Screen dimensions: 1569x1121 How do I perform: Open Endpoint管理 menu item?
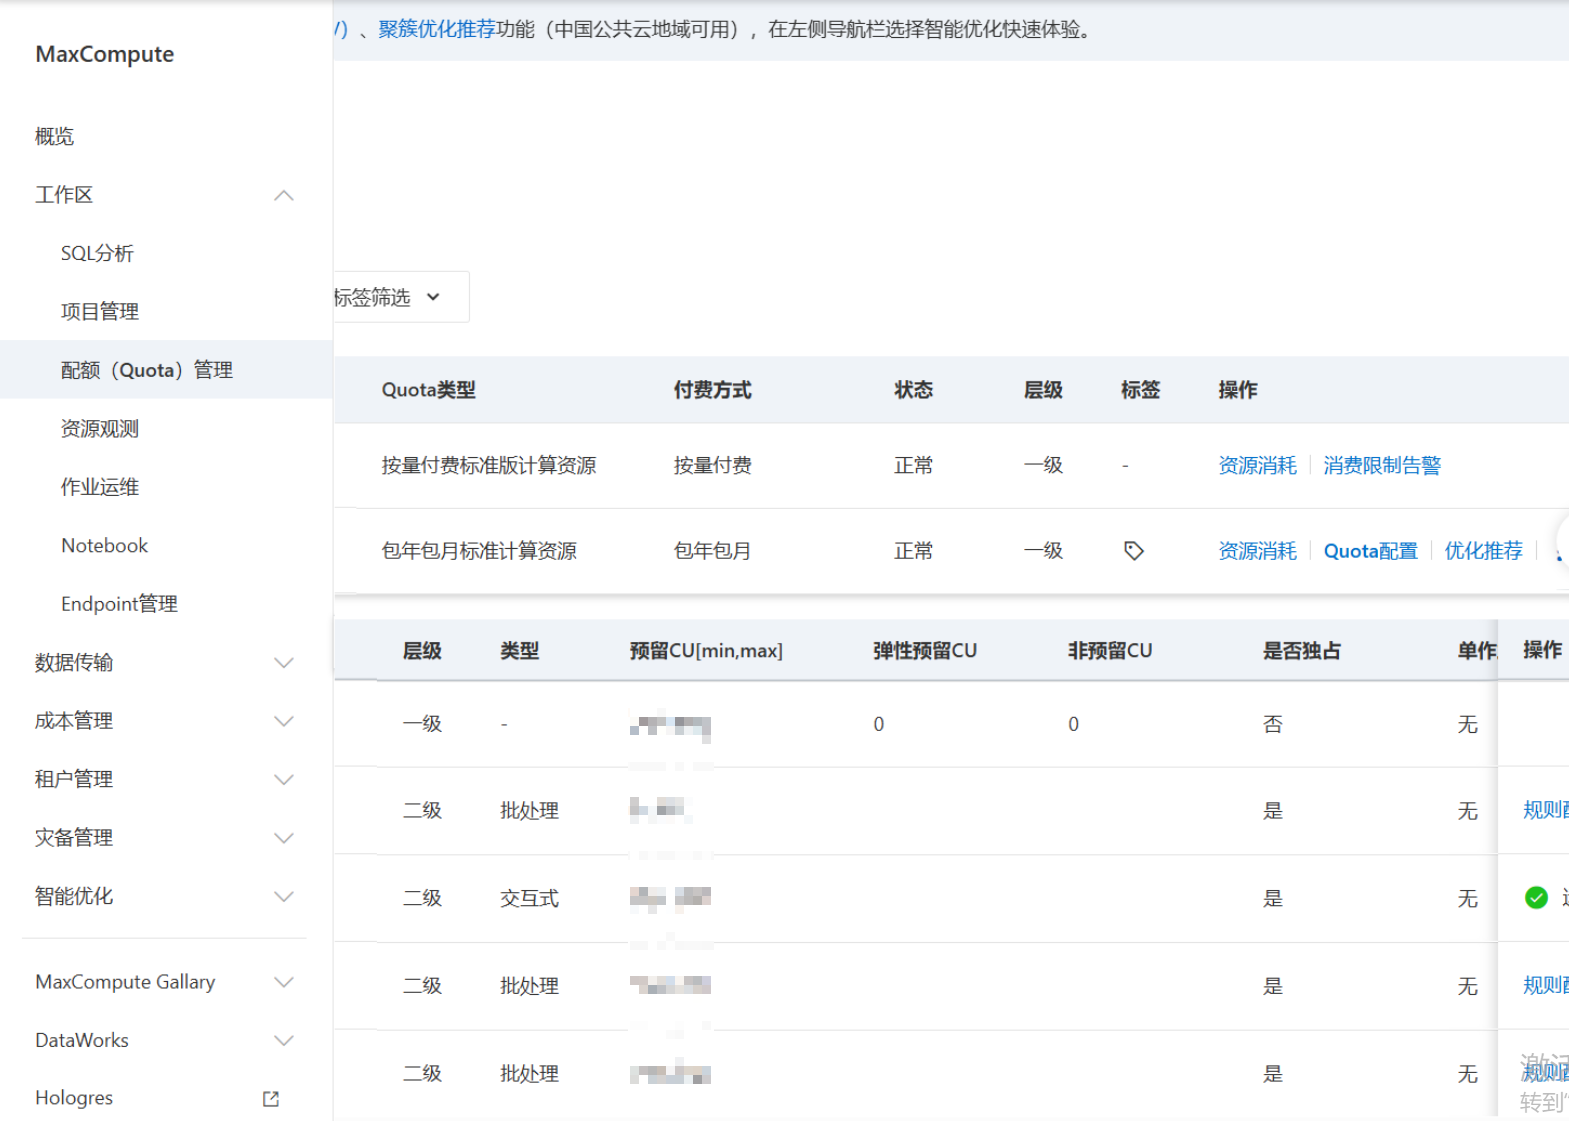point(119,604)
